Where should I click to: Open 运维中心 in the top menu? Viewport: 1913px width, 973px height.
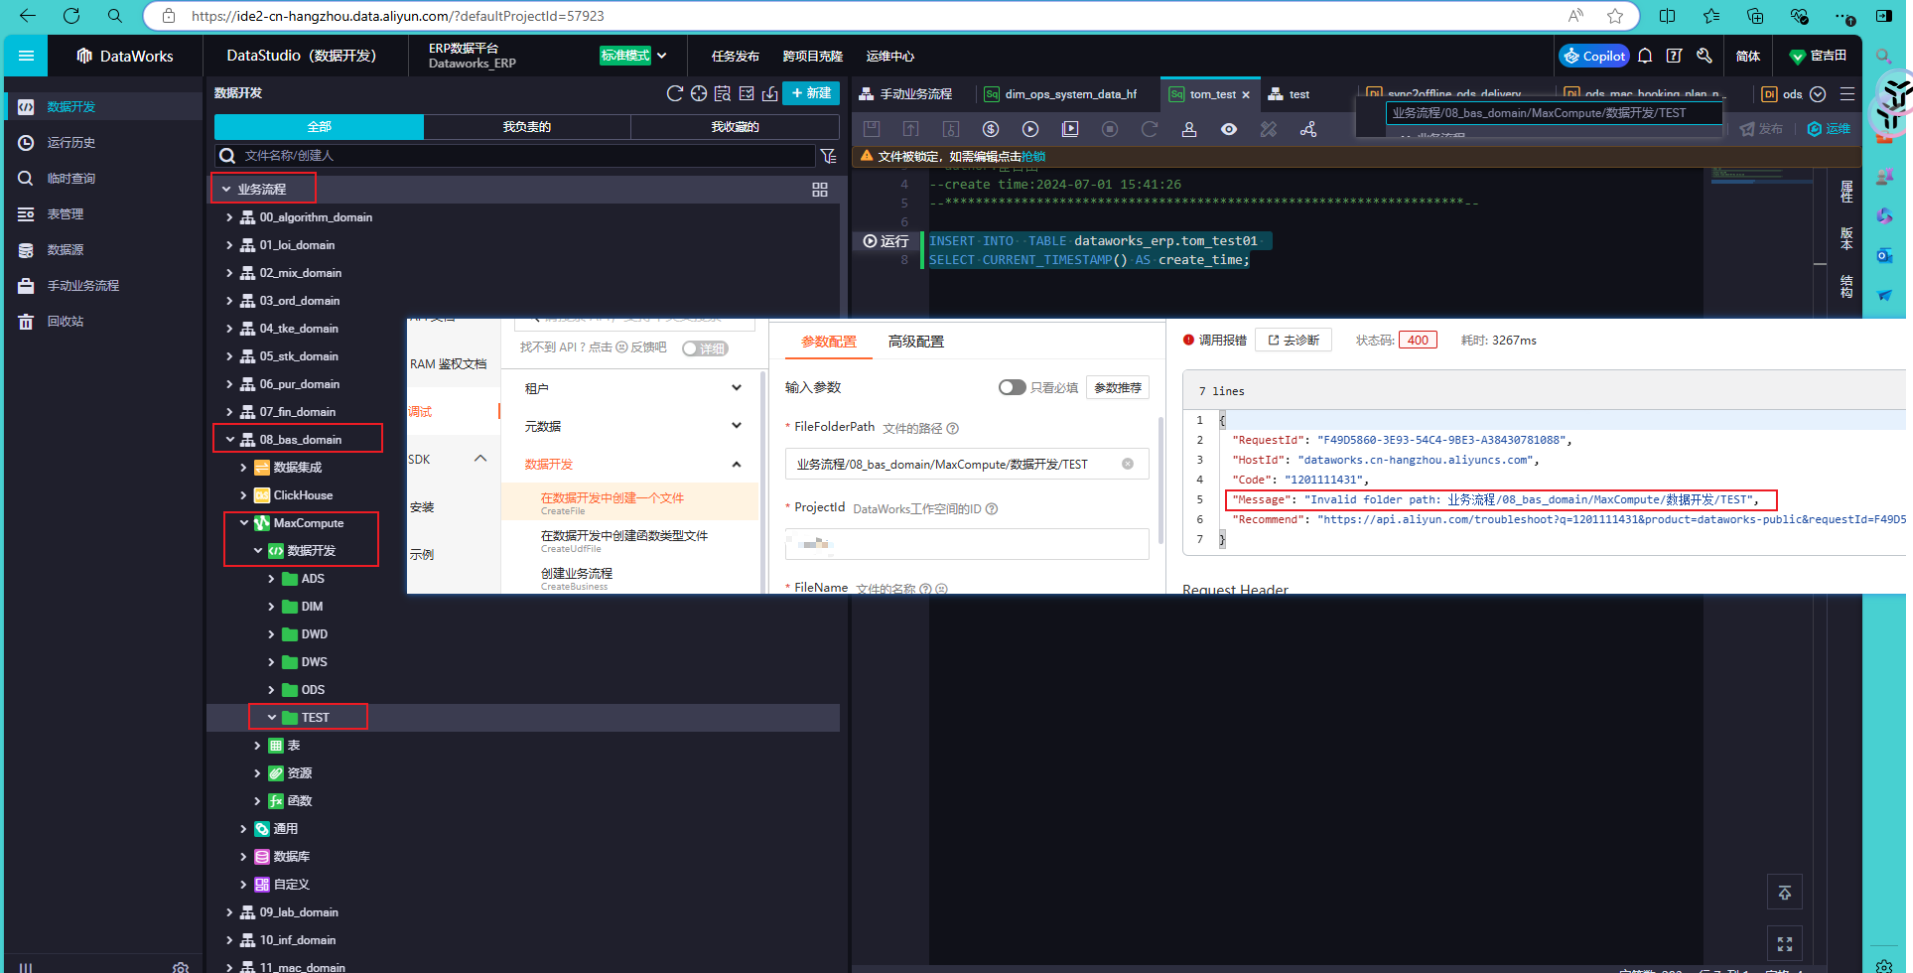[x=890, y=56]
